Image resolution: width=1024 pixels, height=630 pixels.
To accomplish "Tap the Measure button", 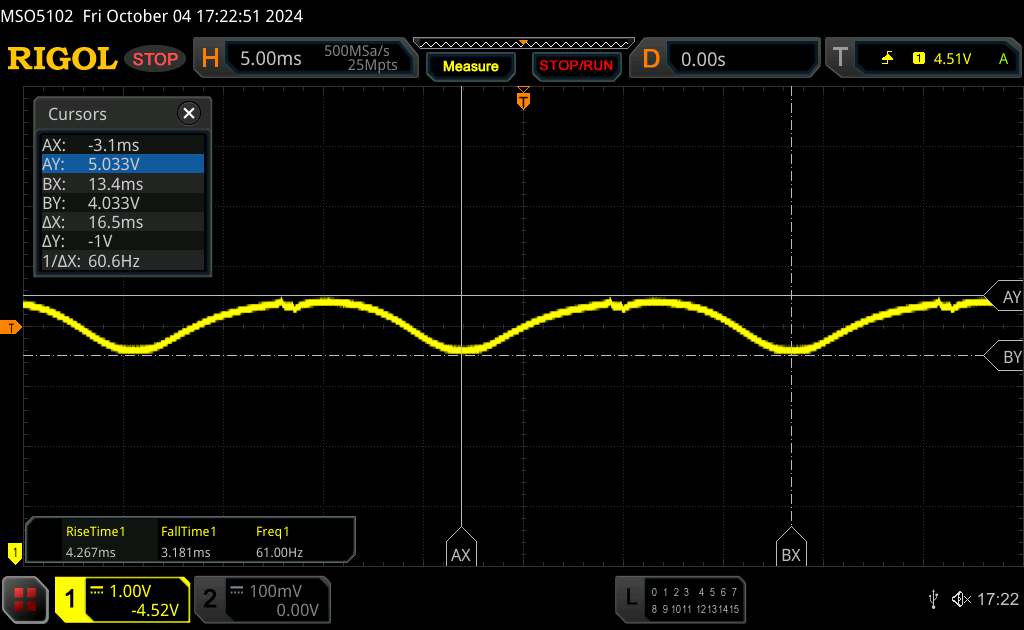I will (x=471, y=66).
